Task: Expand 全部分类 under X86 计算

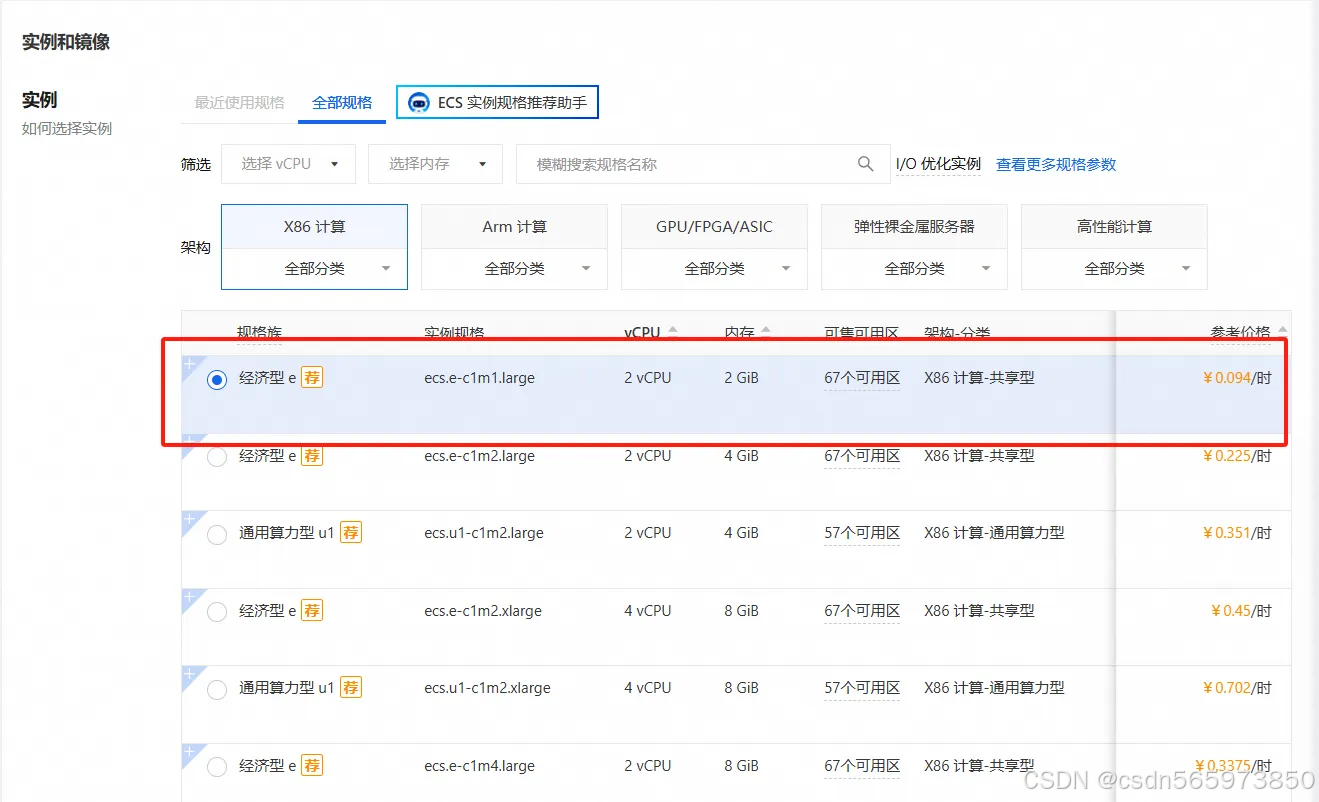Action: [x=314, y=268]
